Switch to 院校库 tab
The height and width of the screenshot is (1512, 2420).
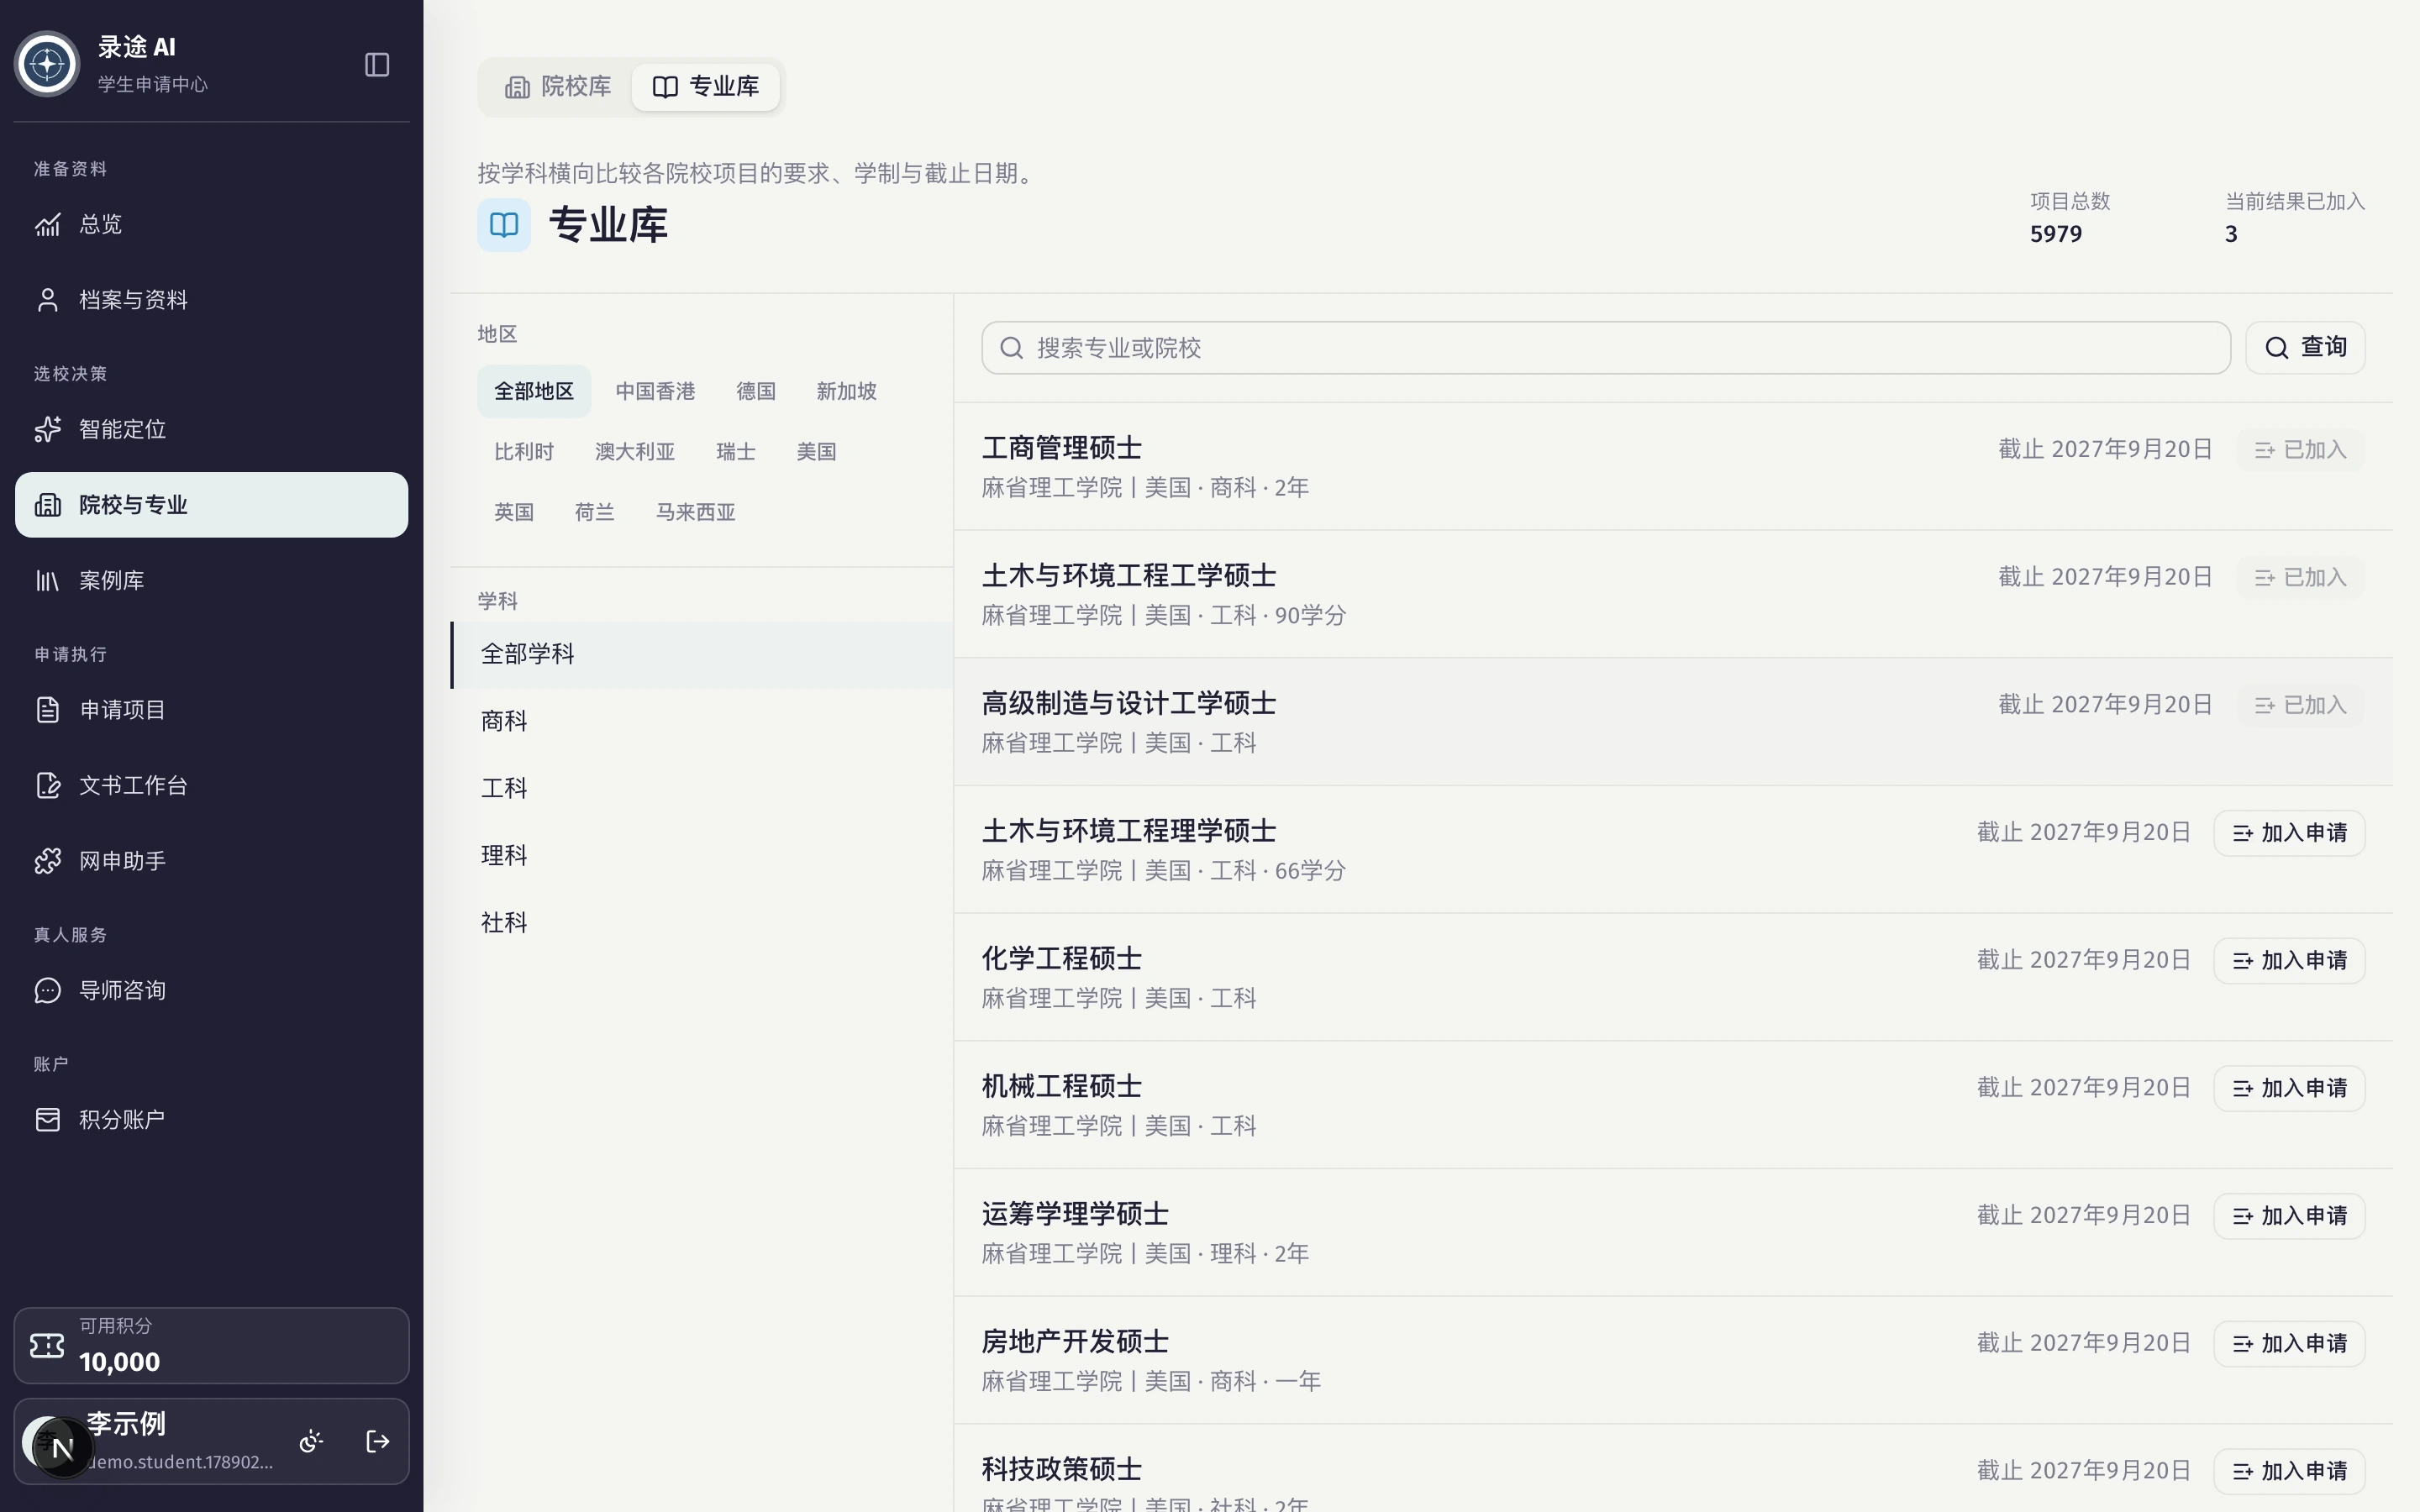558,87
